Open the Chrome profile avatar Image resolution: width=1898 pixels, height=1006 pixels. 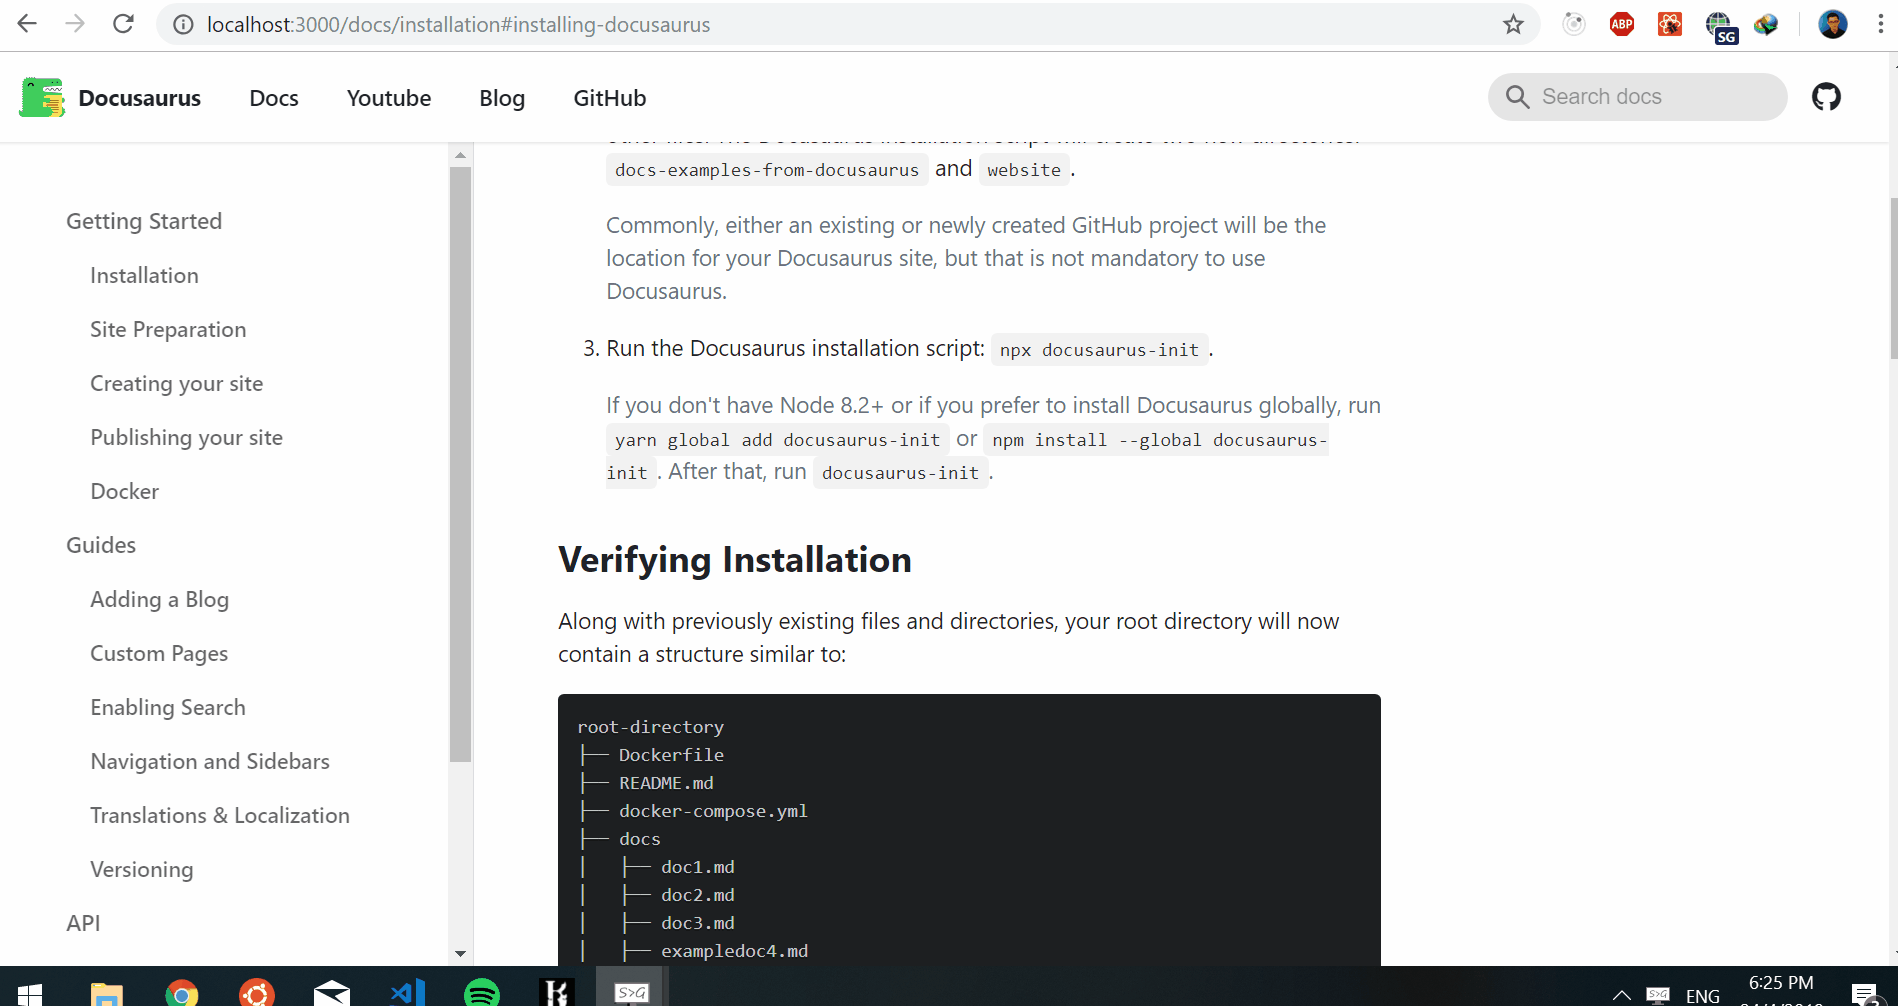(x=1833, y=24)
